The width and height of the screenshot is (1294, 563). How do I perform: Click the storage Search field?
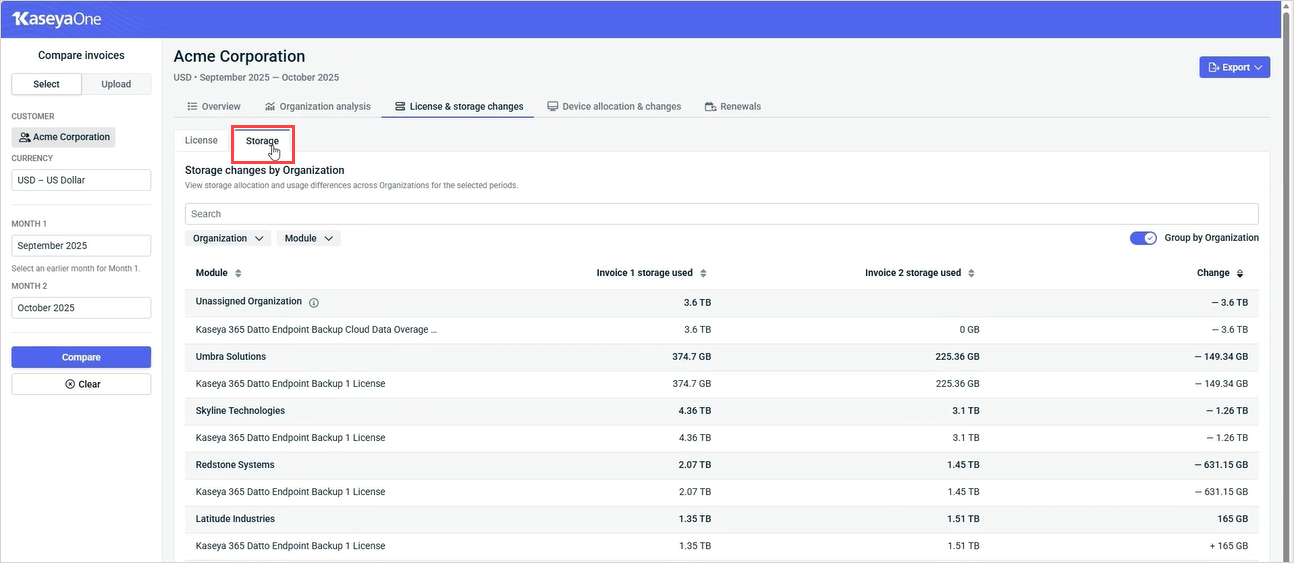click(721, 214)
